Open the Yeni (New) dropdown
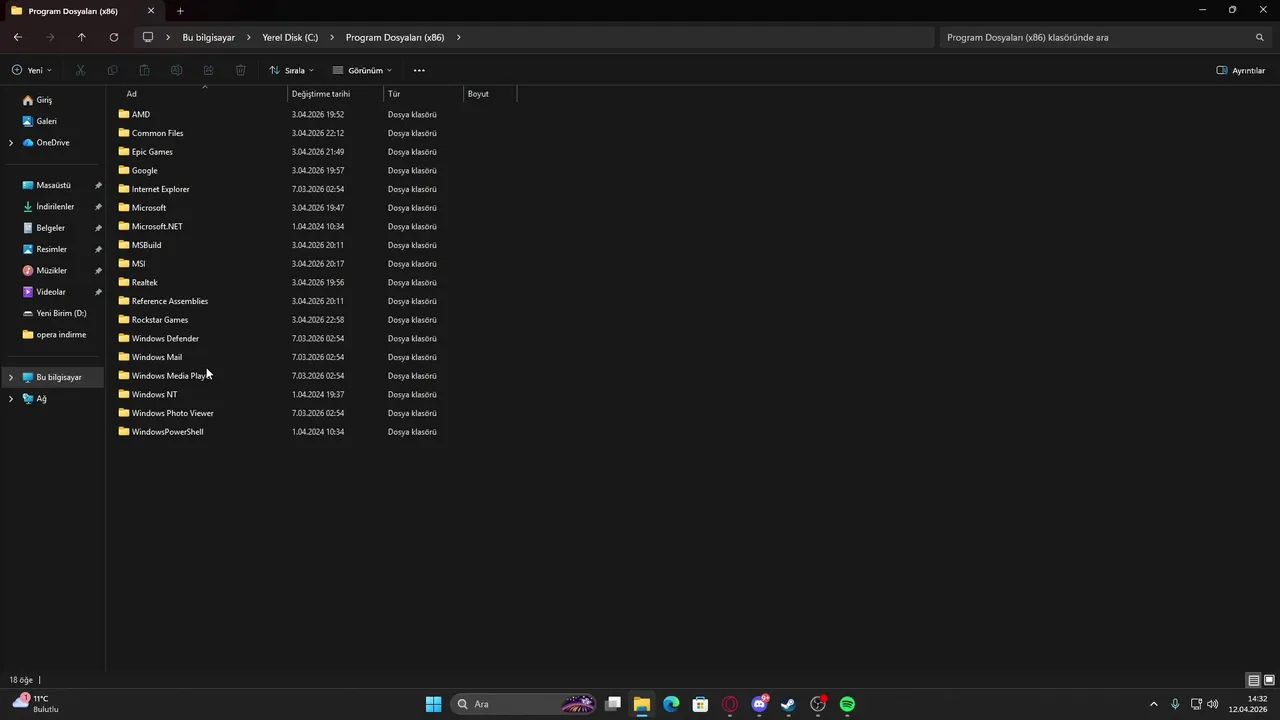 tap(32, 70)
